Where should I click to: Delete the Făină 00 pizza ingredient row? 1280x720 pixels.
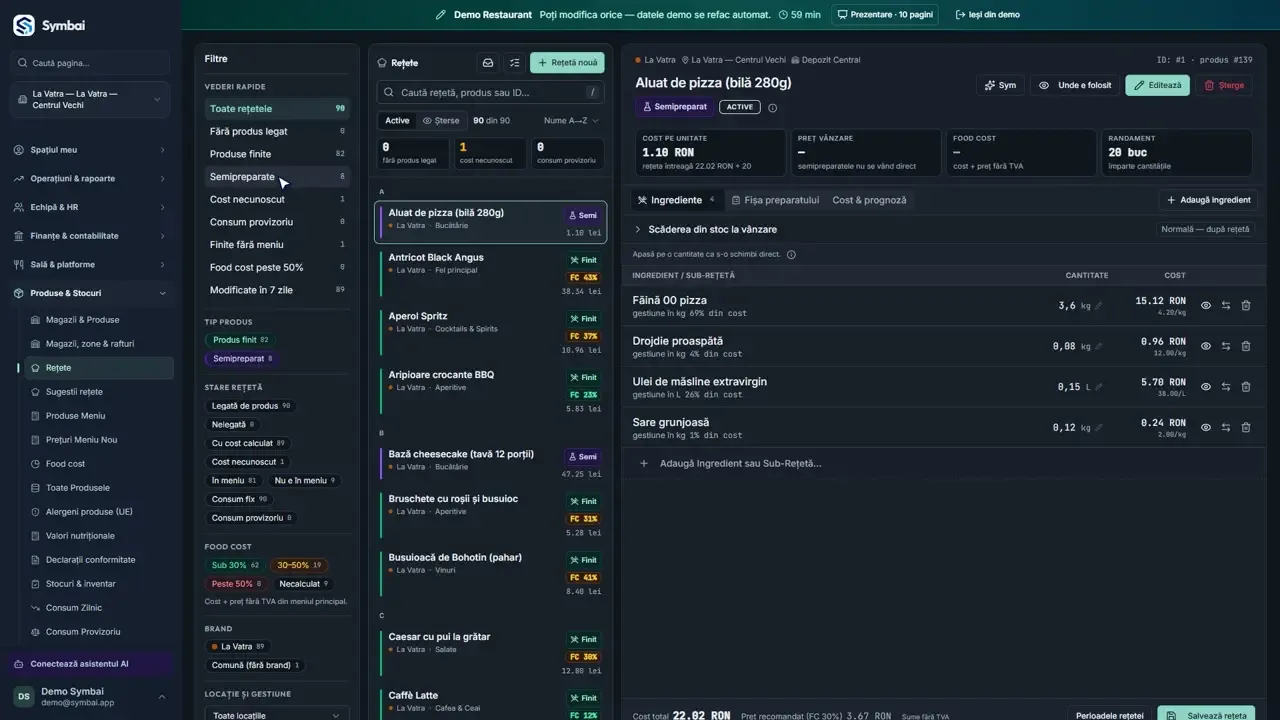1246,306
